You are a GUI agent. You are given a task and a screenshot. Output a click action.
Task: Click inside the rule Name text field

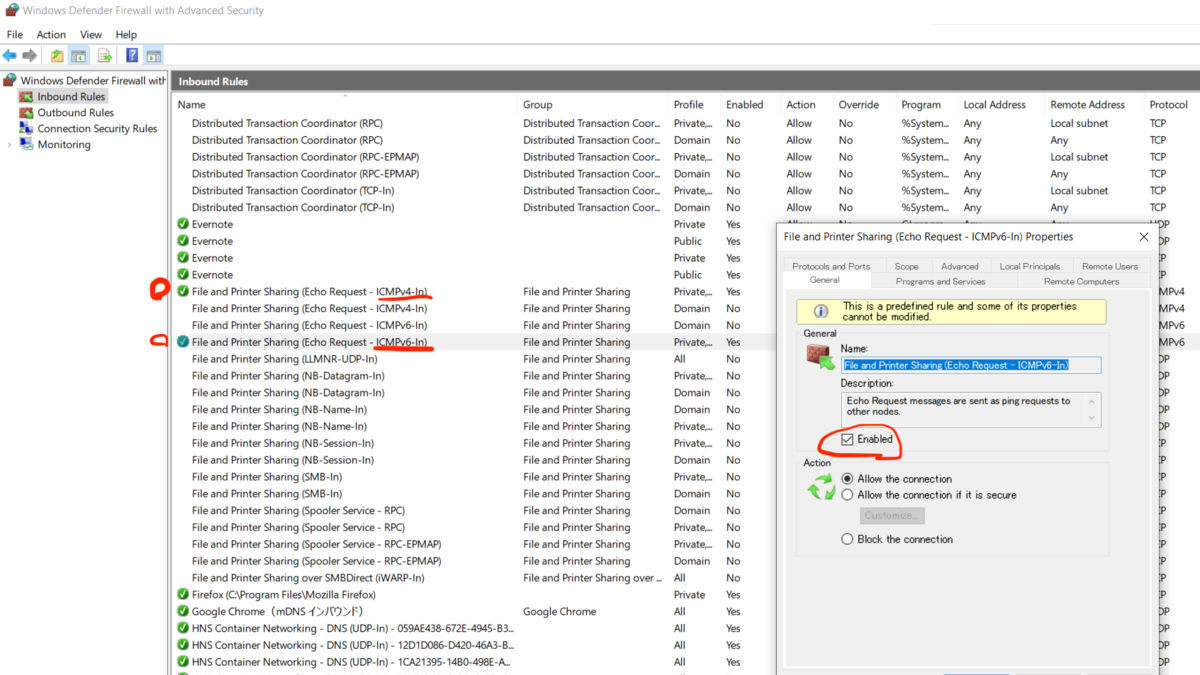point(971,365)
